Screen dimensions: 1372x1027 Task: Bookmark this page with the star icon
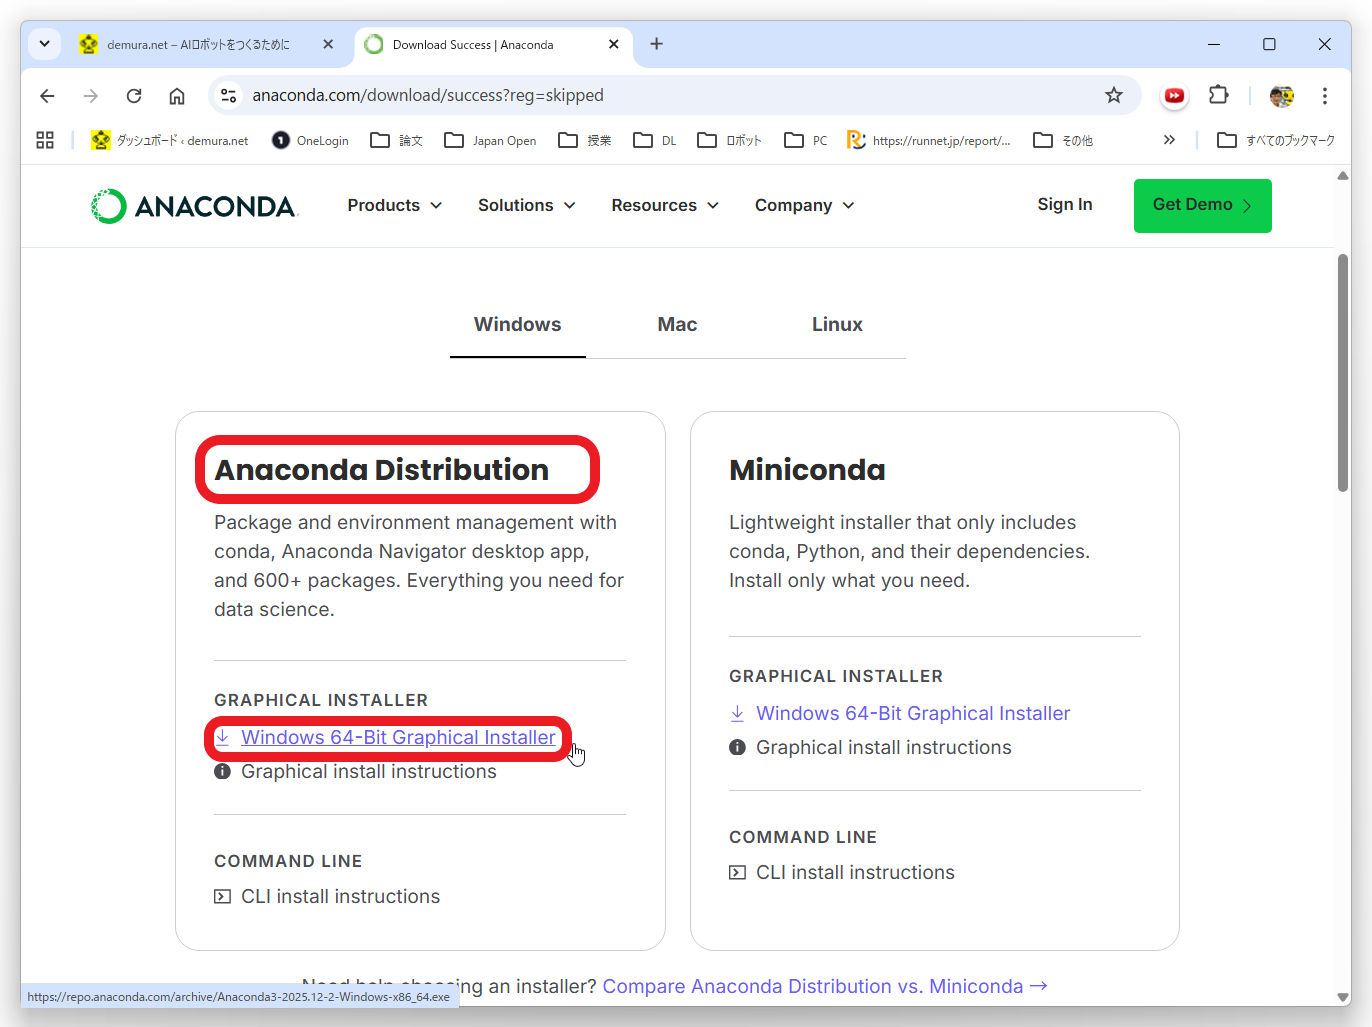tap(1113, 96)
